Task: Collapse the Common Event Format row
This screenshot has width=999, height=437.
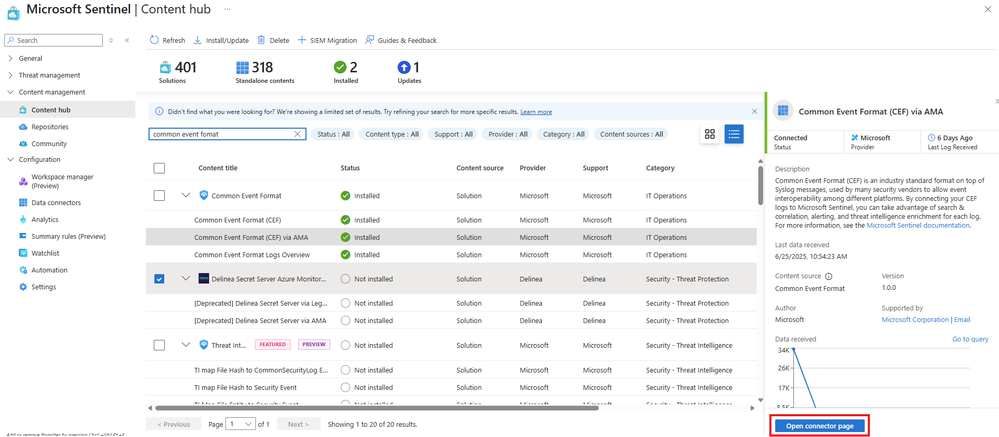Action: [x=185, y=196]
